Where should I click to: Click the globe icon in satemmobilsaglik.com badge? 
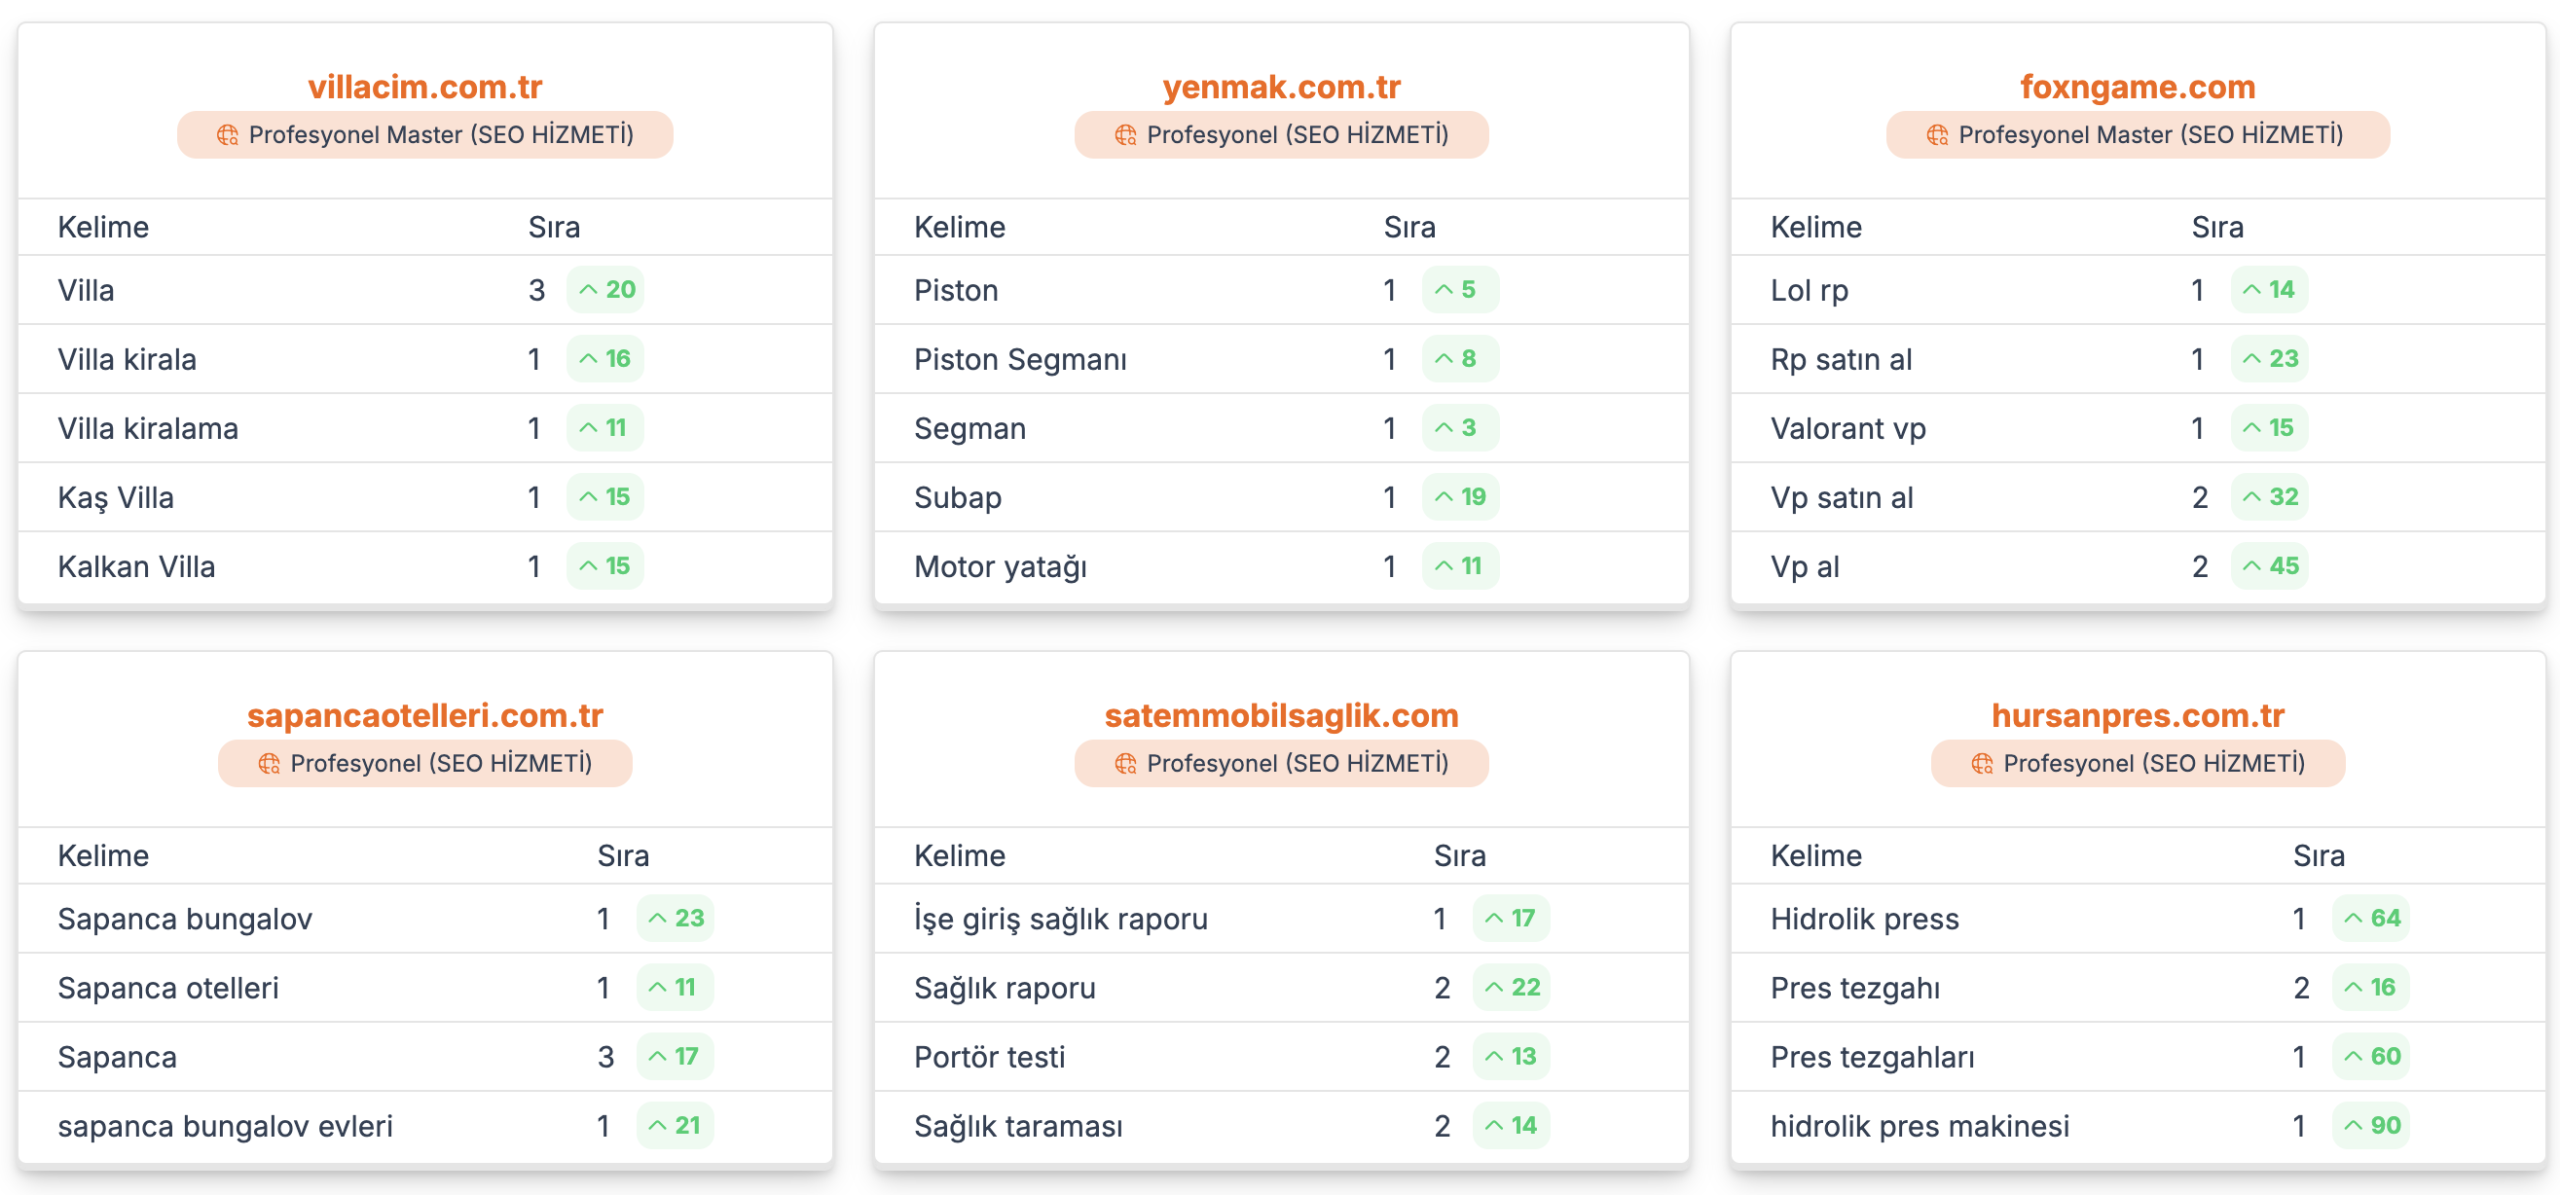[x=1125, y=764]
